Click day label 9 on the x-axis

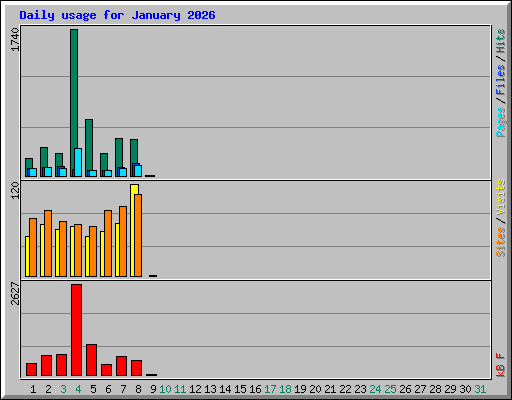pyautogui.click(x=153, y=389)
